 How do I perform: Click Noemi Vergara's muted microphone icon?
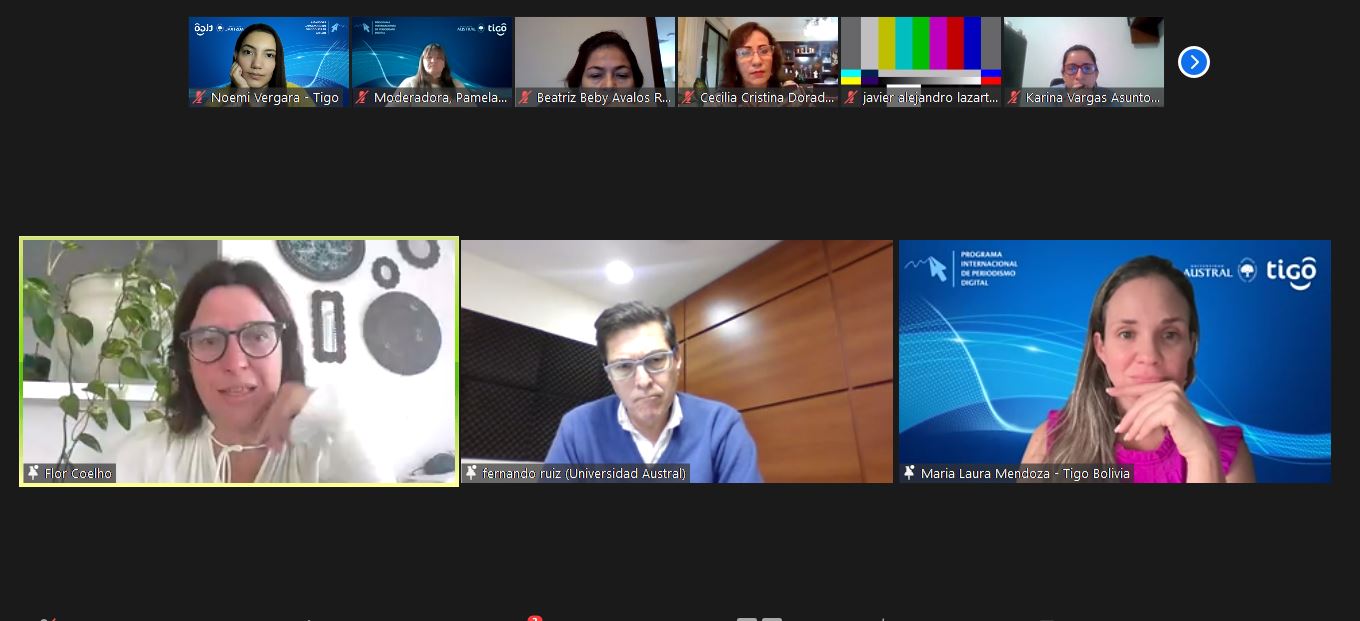(x=200, y=98)
